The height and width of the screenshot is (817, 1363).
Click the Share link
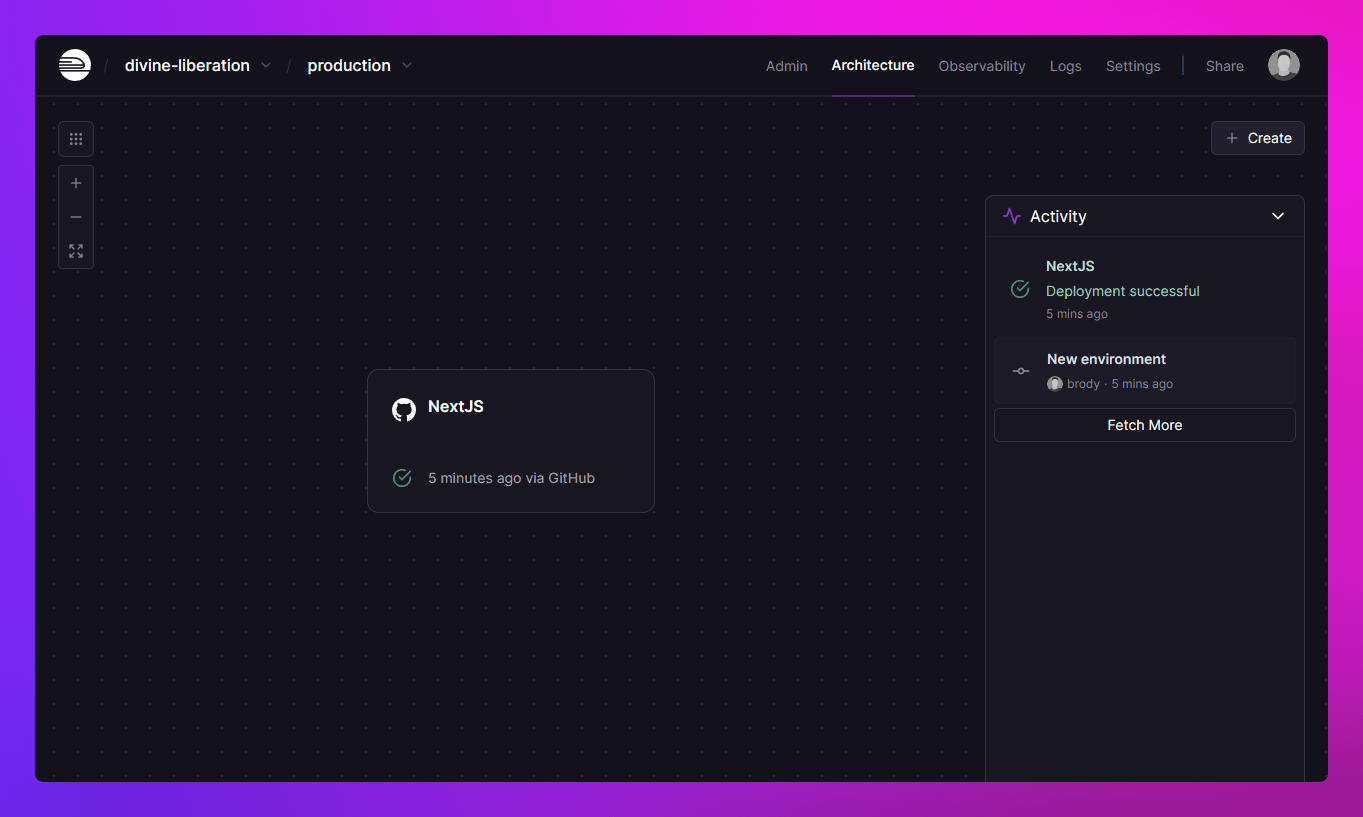point(1225,66)
